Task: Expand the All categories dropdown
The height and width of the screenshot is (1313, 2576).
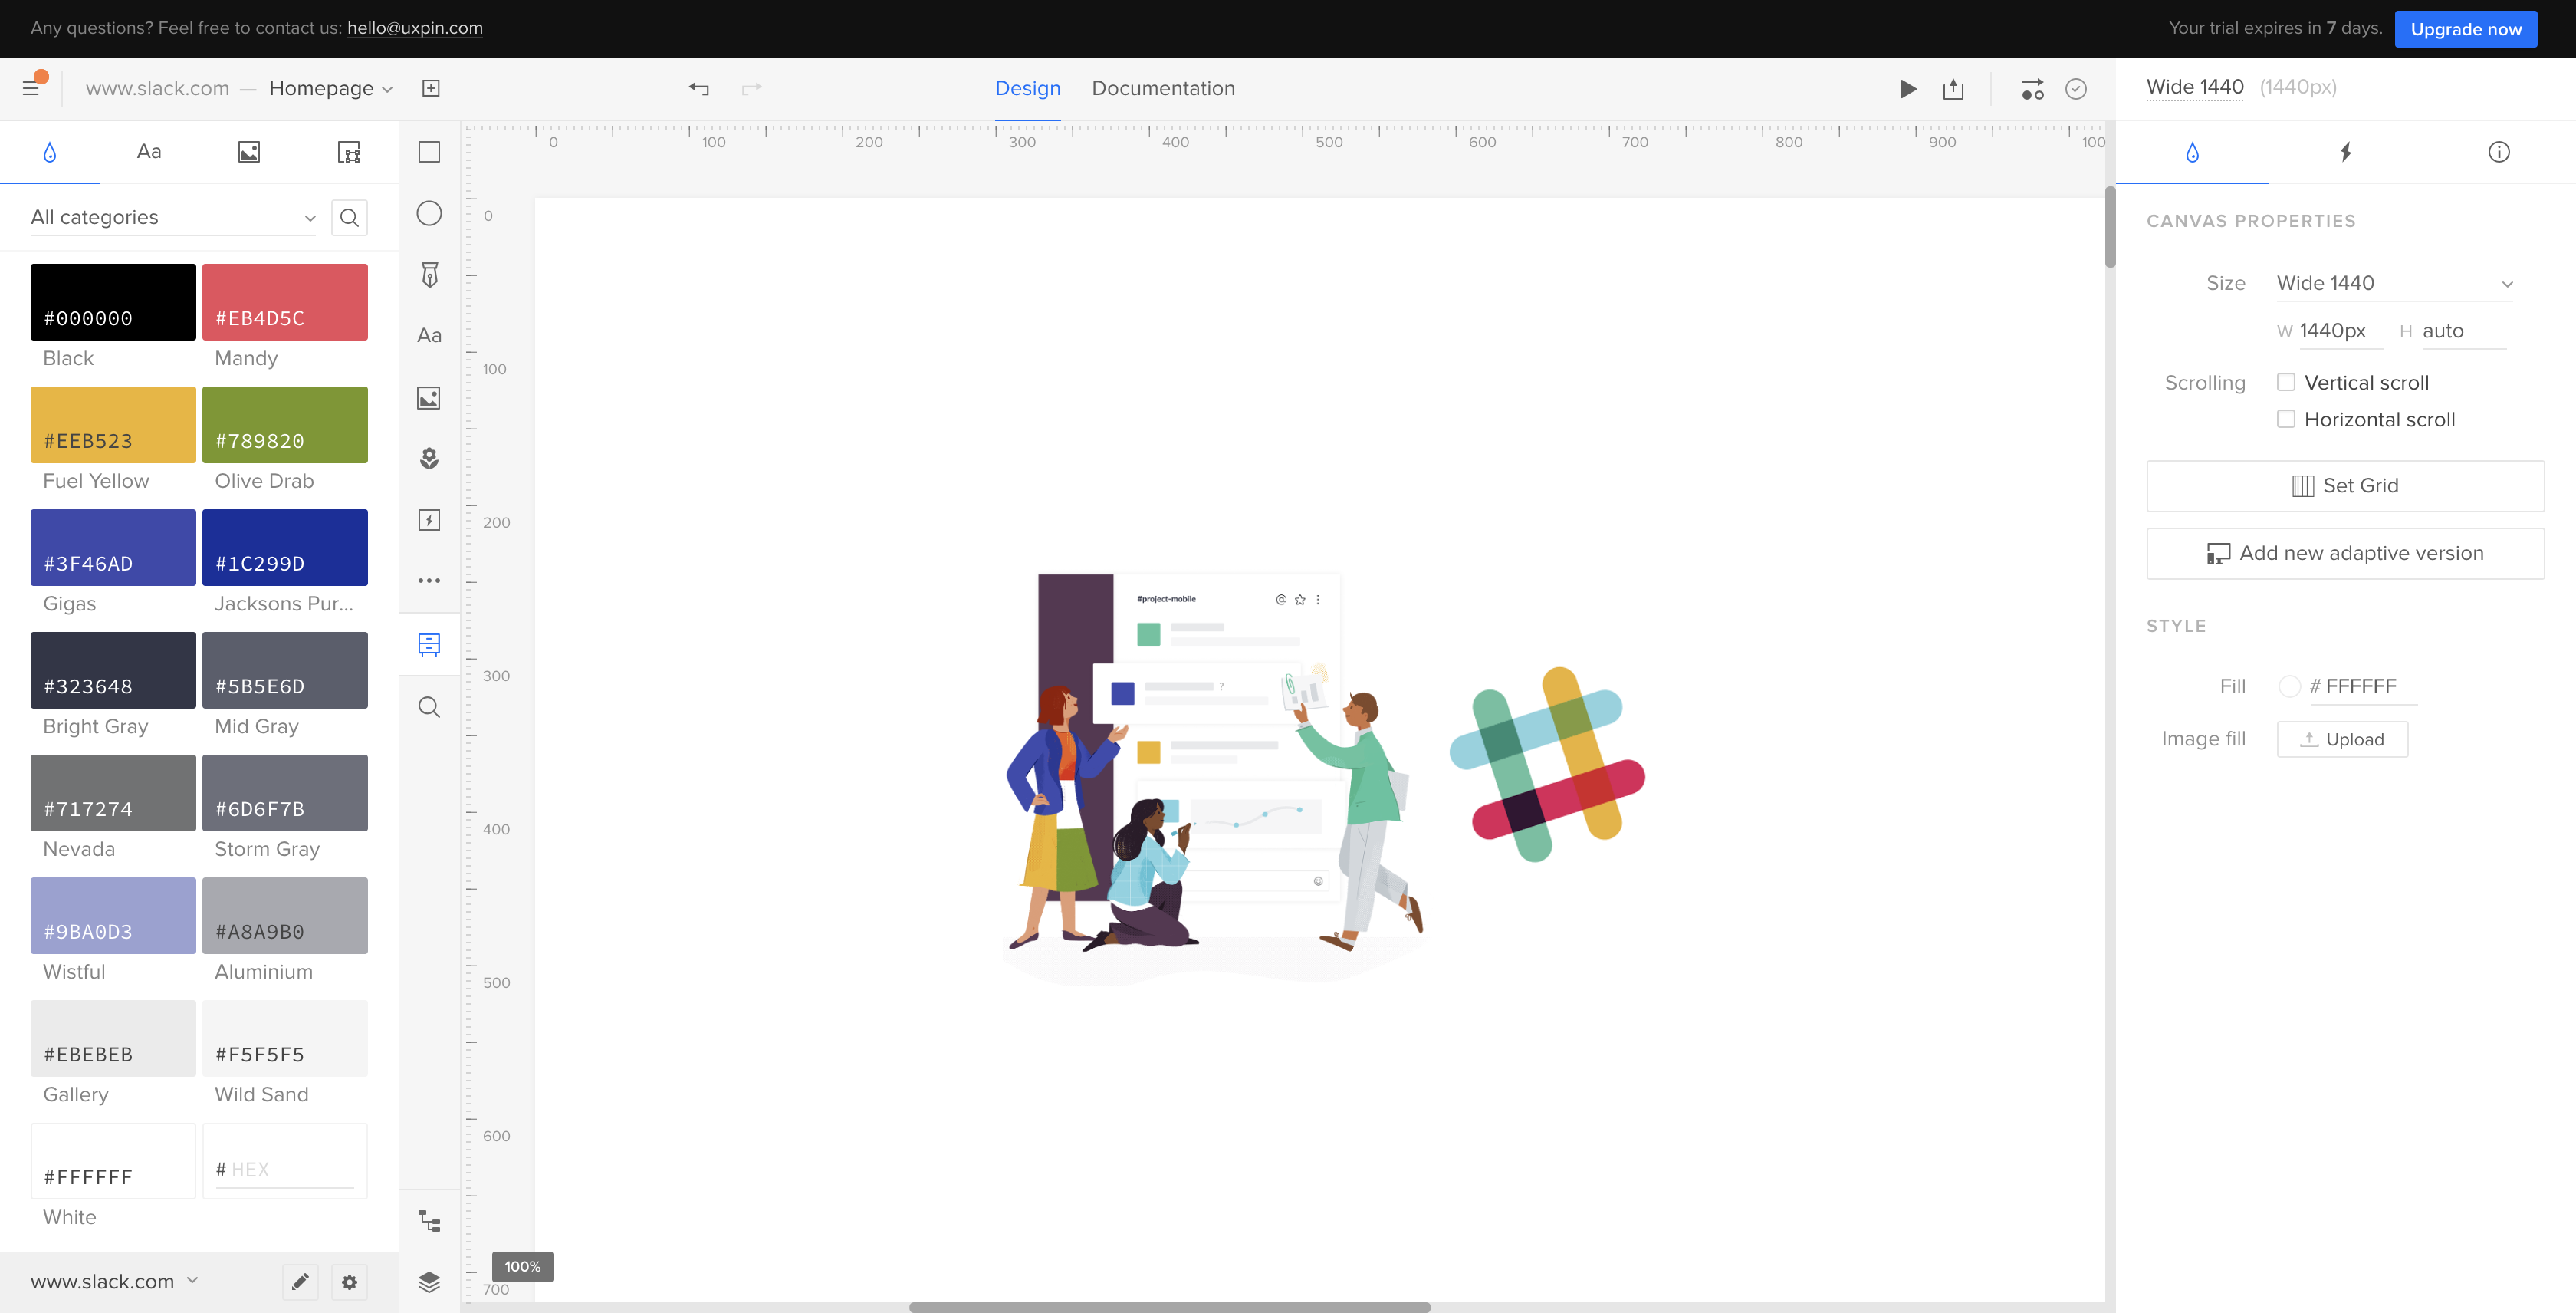Action: click(173, 218)
